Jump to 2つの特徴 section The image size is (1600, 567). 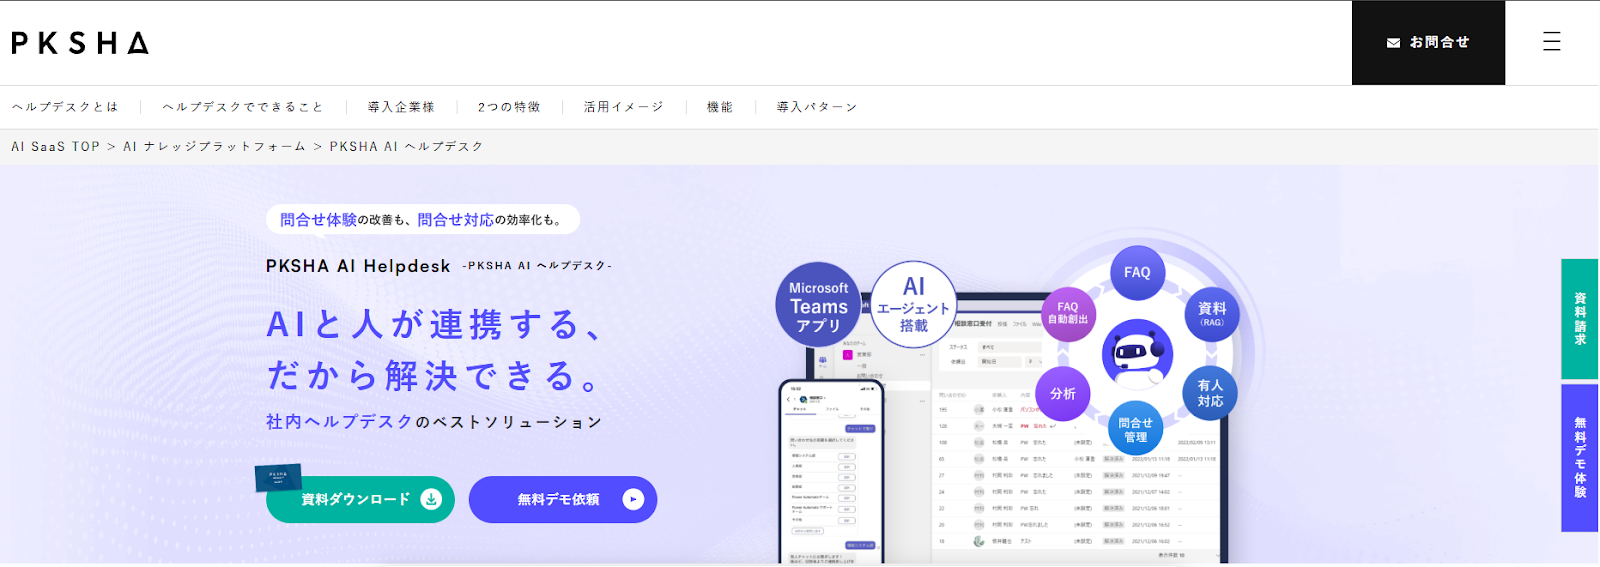pyautogui.click(x=509, y=107)
